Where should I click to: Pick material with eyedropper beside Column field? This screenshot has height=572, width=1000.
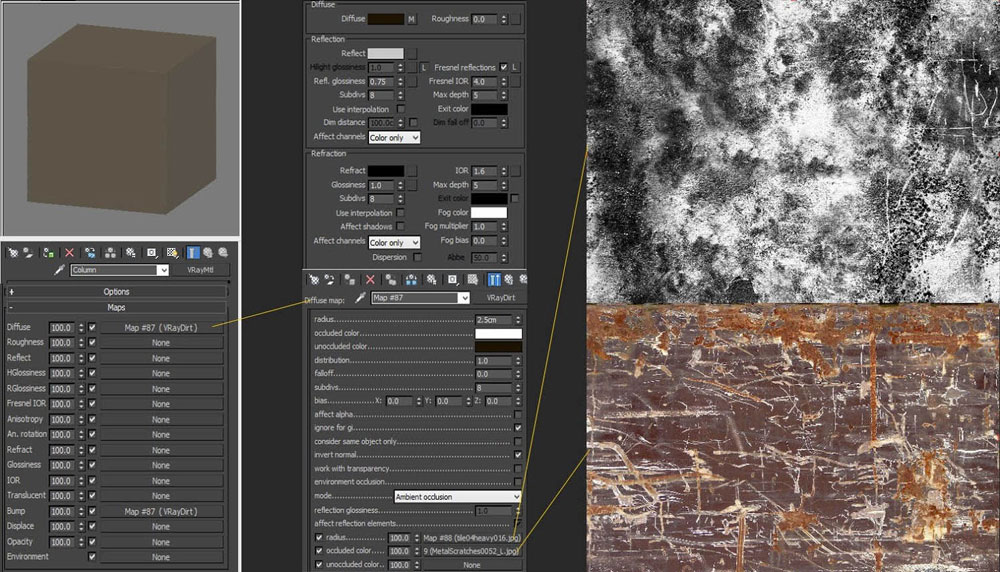coord(59,270)
